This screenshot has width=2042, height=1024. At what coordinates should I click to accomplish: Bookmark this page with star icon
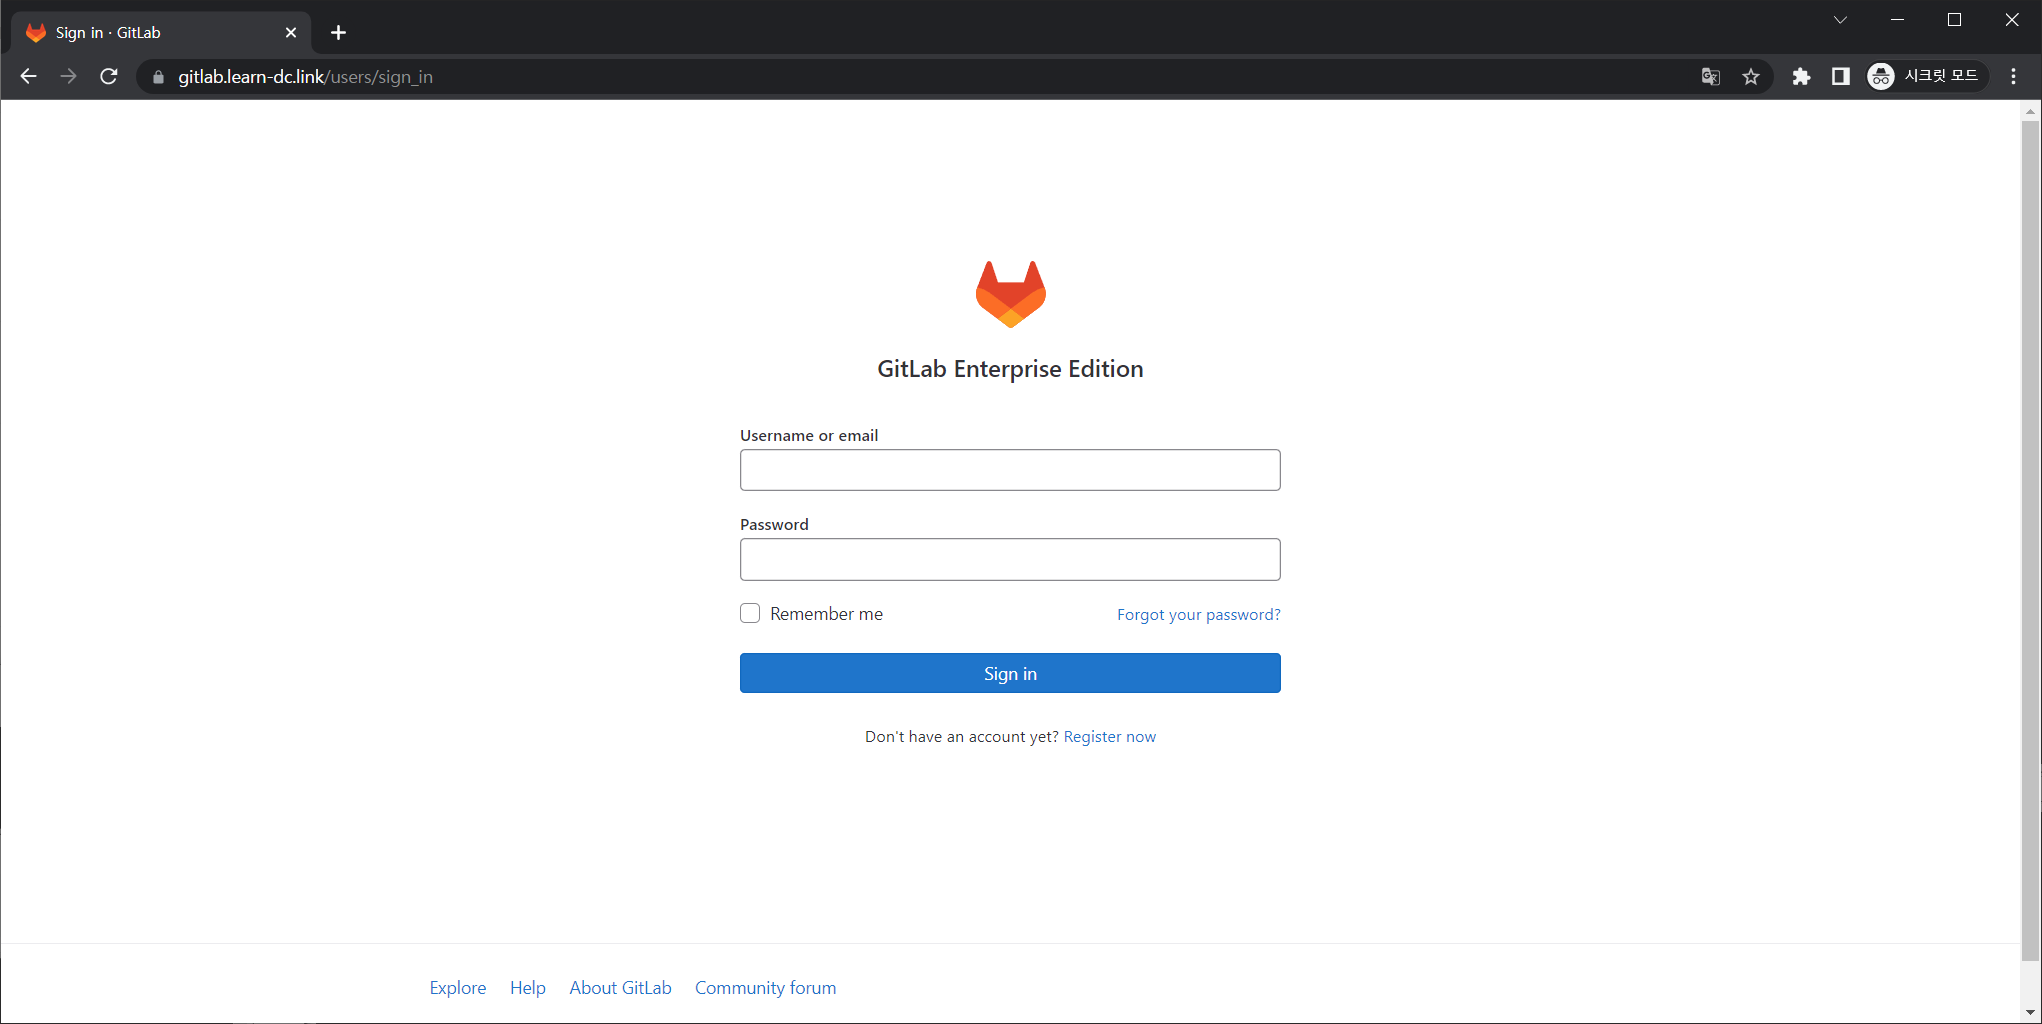tap(1750, 77)
